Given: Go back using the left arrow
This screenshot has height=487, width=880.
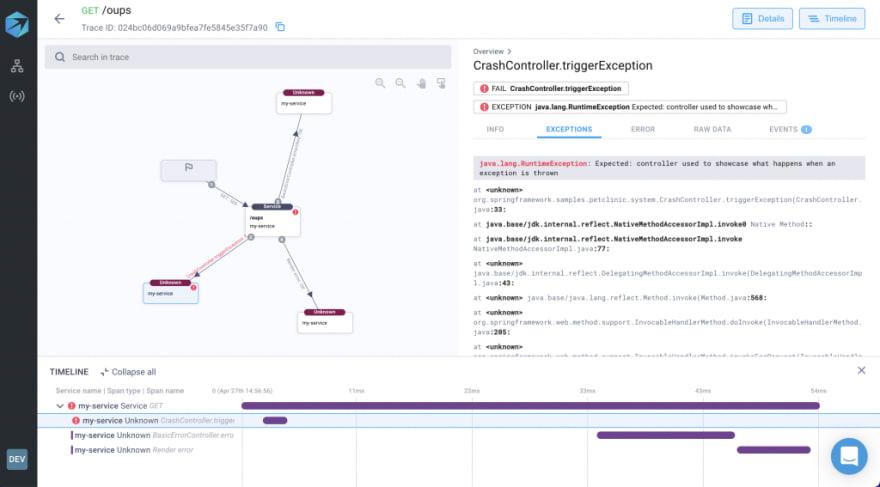Looking at the screenshot, I should tap(59, 19).
